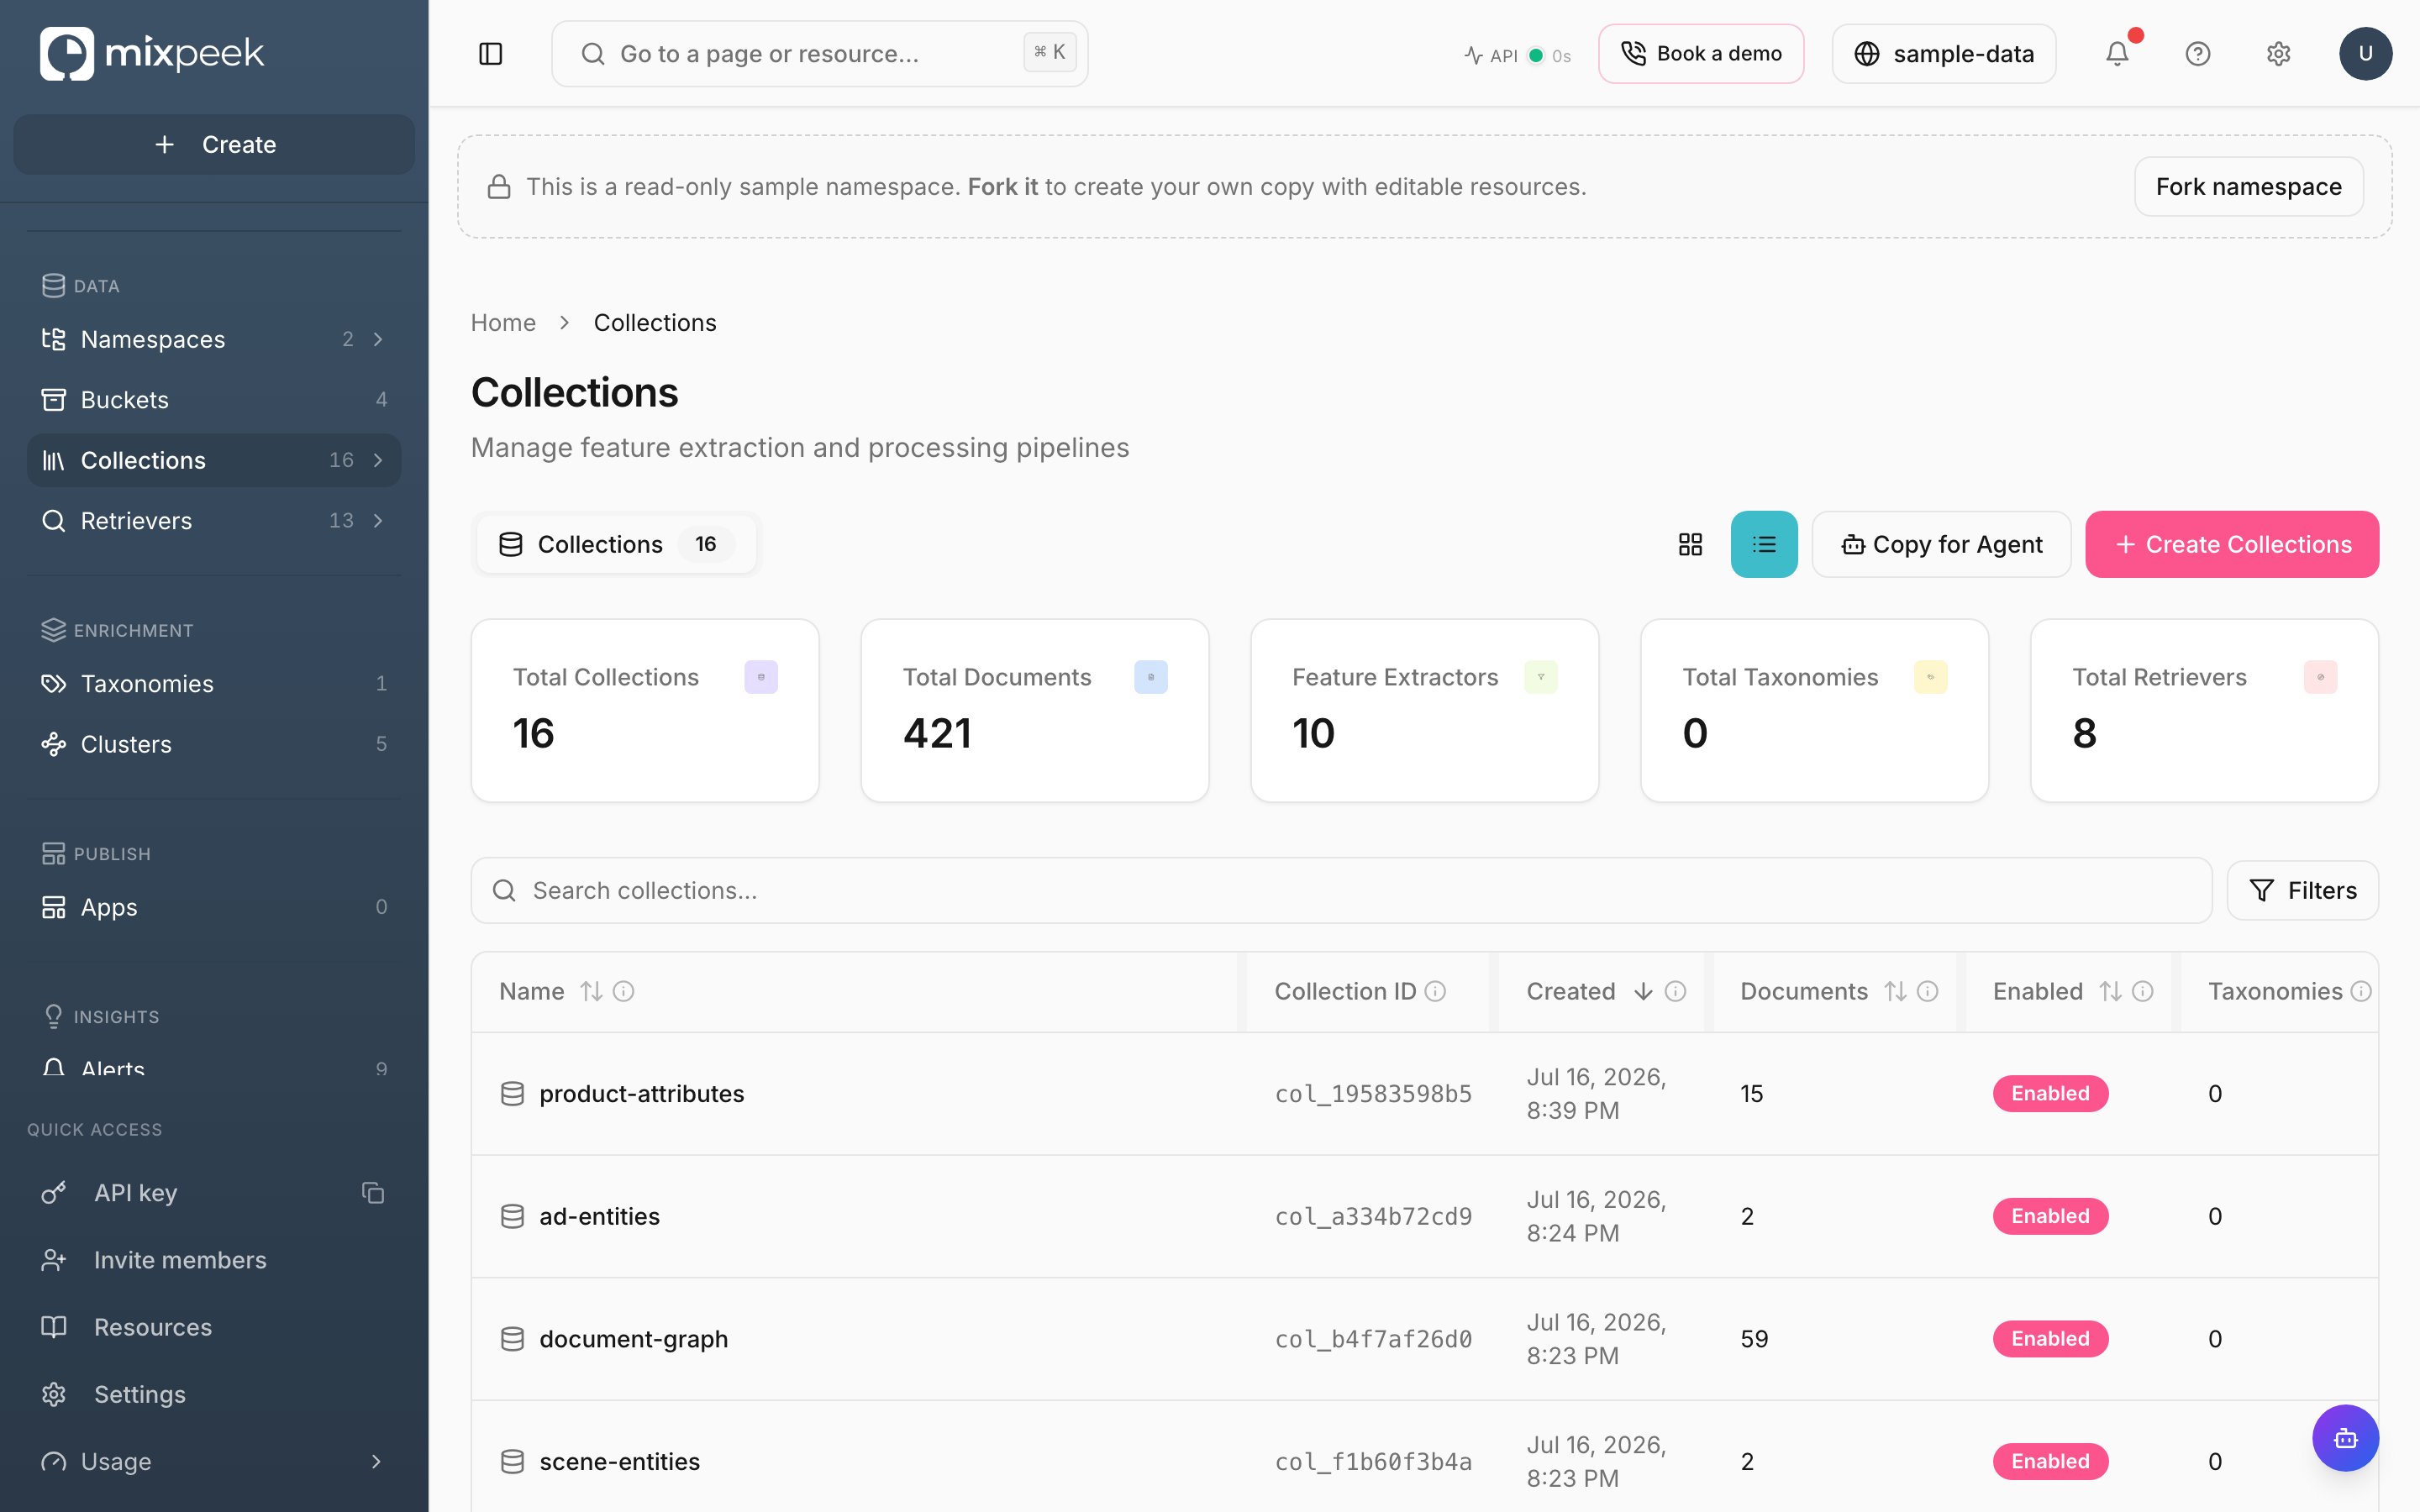Image resolution: width=2420 pixels, height=1512 pixels.
Task: Open the notifications bell
Action: [x=2117, y=54]
